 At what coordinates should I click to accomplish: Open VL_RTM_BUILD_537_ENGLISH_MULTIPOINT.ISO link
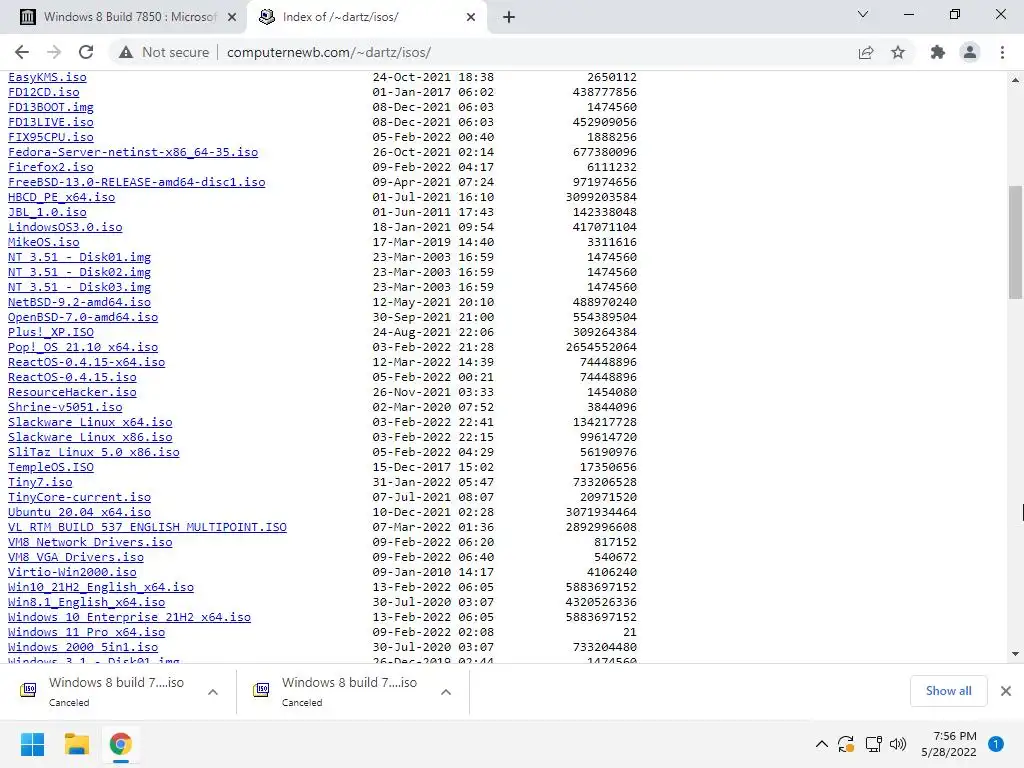[x=148, y=528]
